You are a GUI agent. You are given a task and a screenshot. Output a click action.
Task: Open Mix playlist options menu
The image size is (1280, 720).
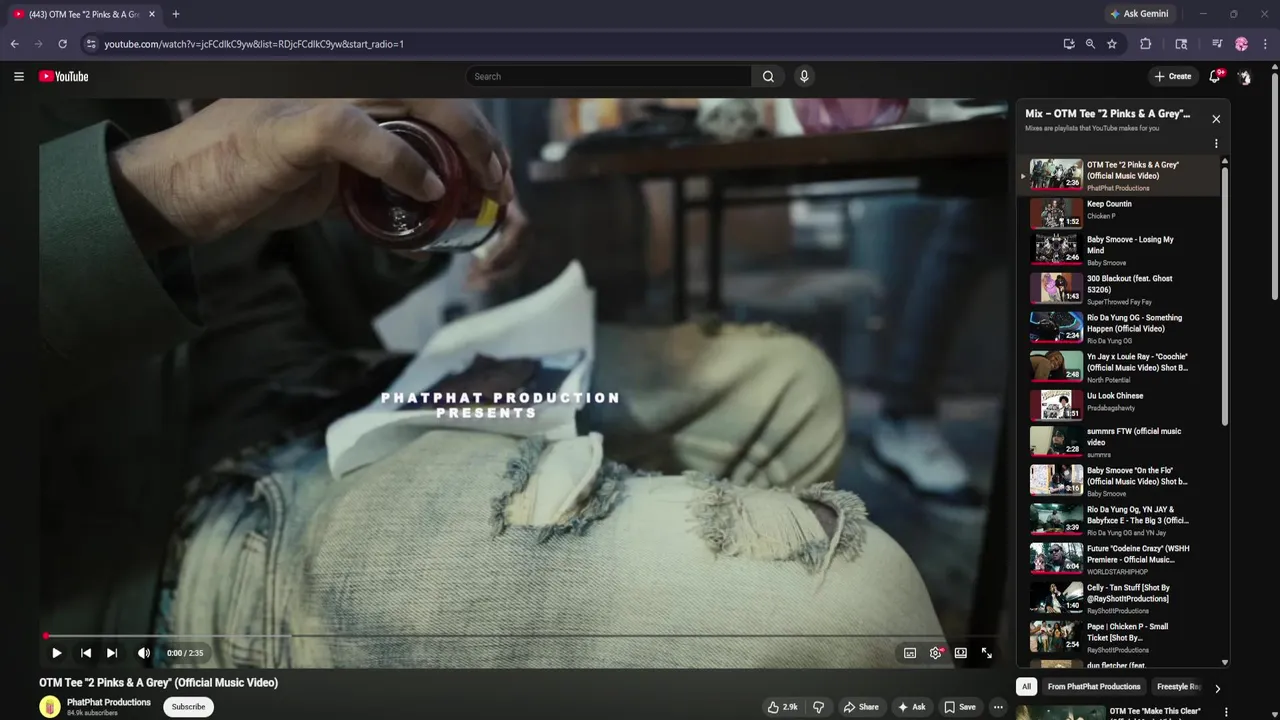coord(1216,144)
